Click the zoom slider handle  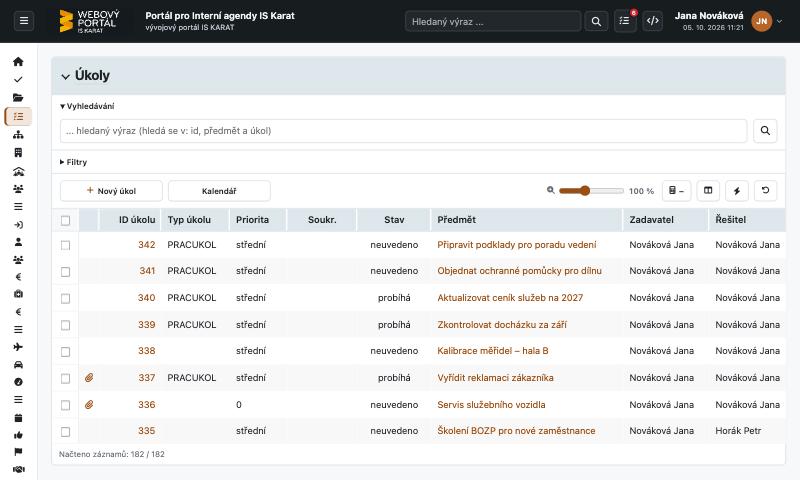coord(585,191)
